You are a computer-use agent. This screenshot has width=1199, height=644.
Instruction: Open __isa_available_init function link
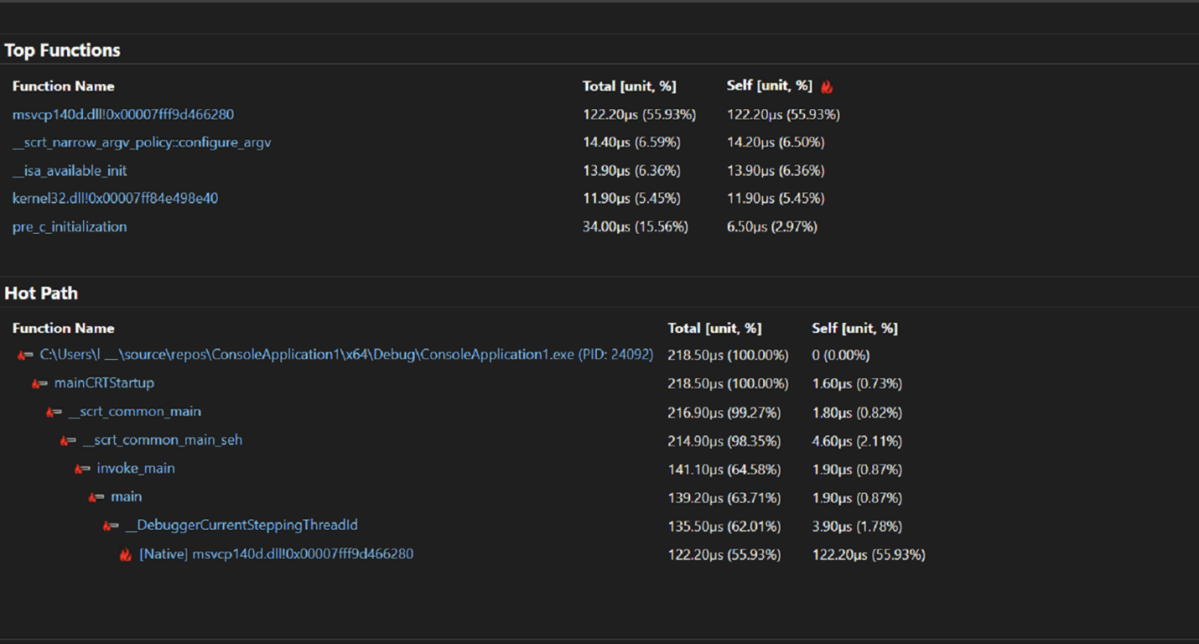pyautogui.click(x=70, y=171)
